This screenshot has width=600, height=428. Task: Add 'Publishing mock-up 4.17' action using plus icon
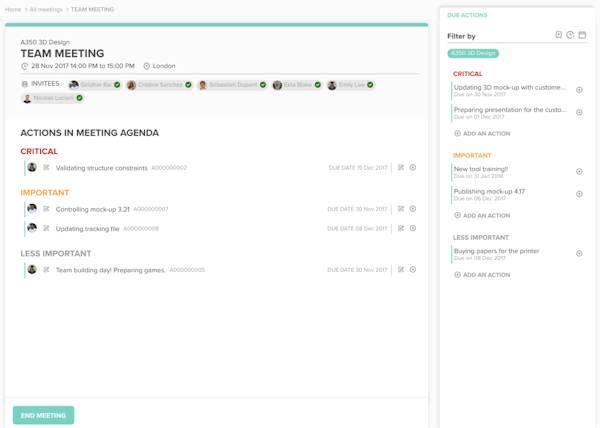click(x=579, y=194)
